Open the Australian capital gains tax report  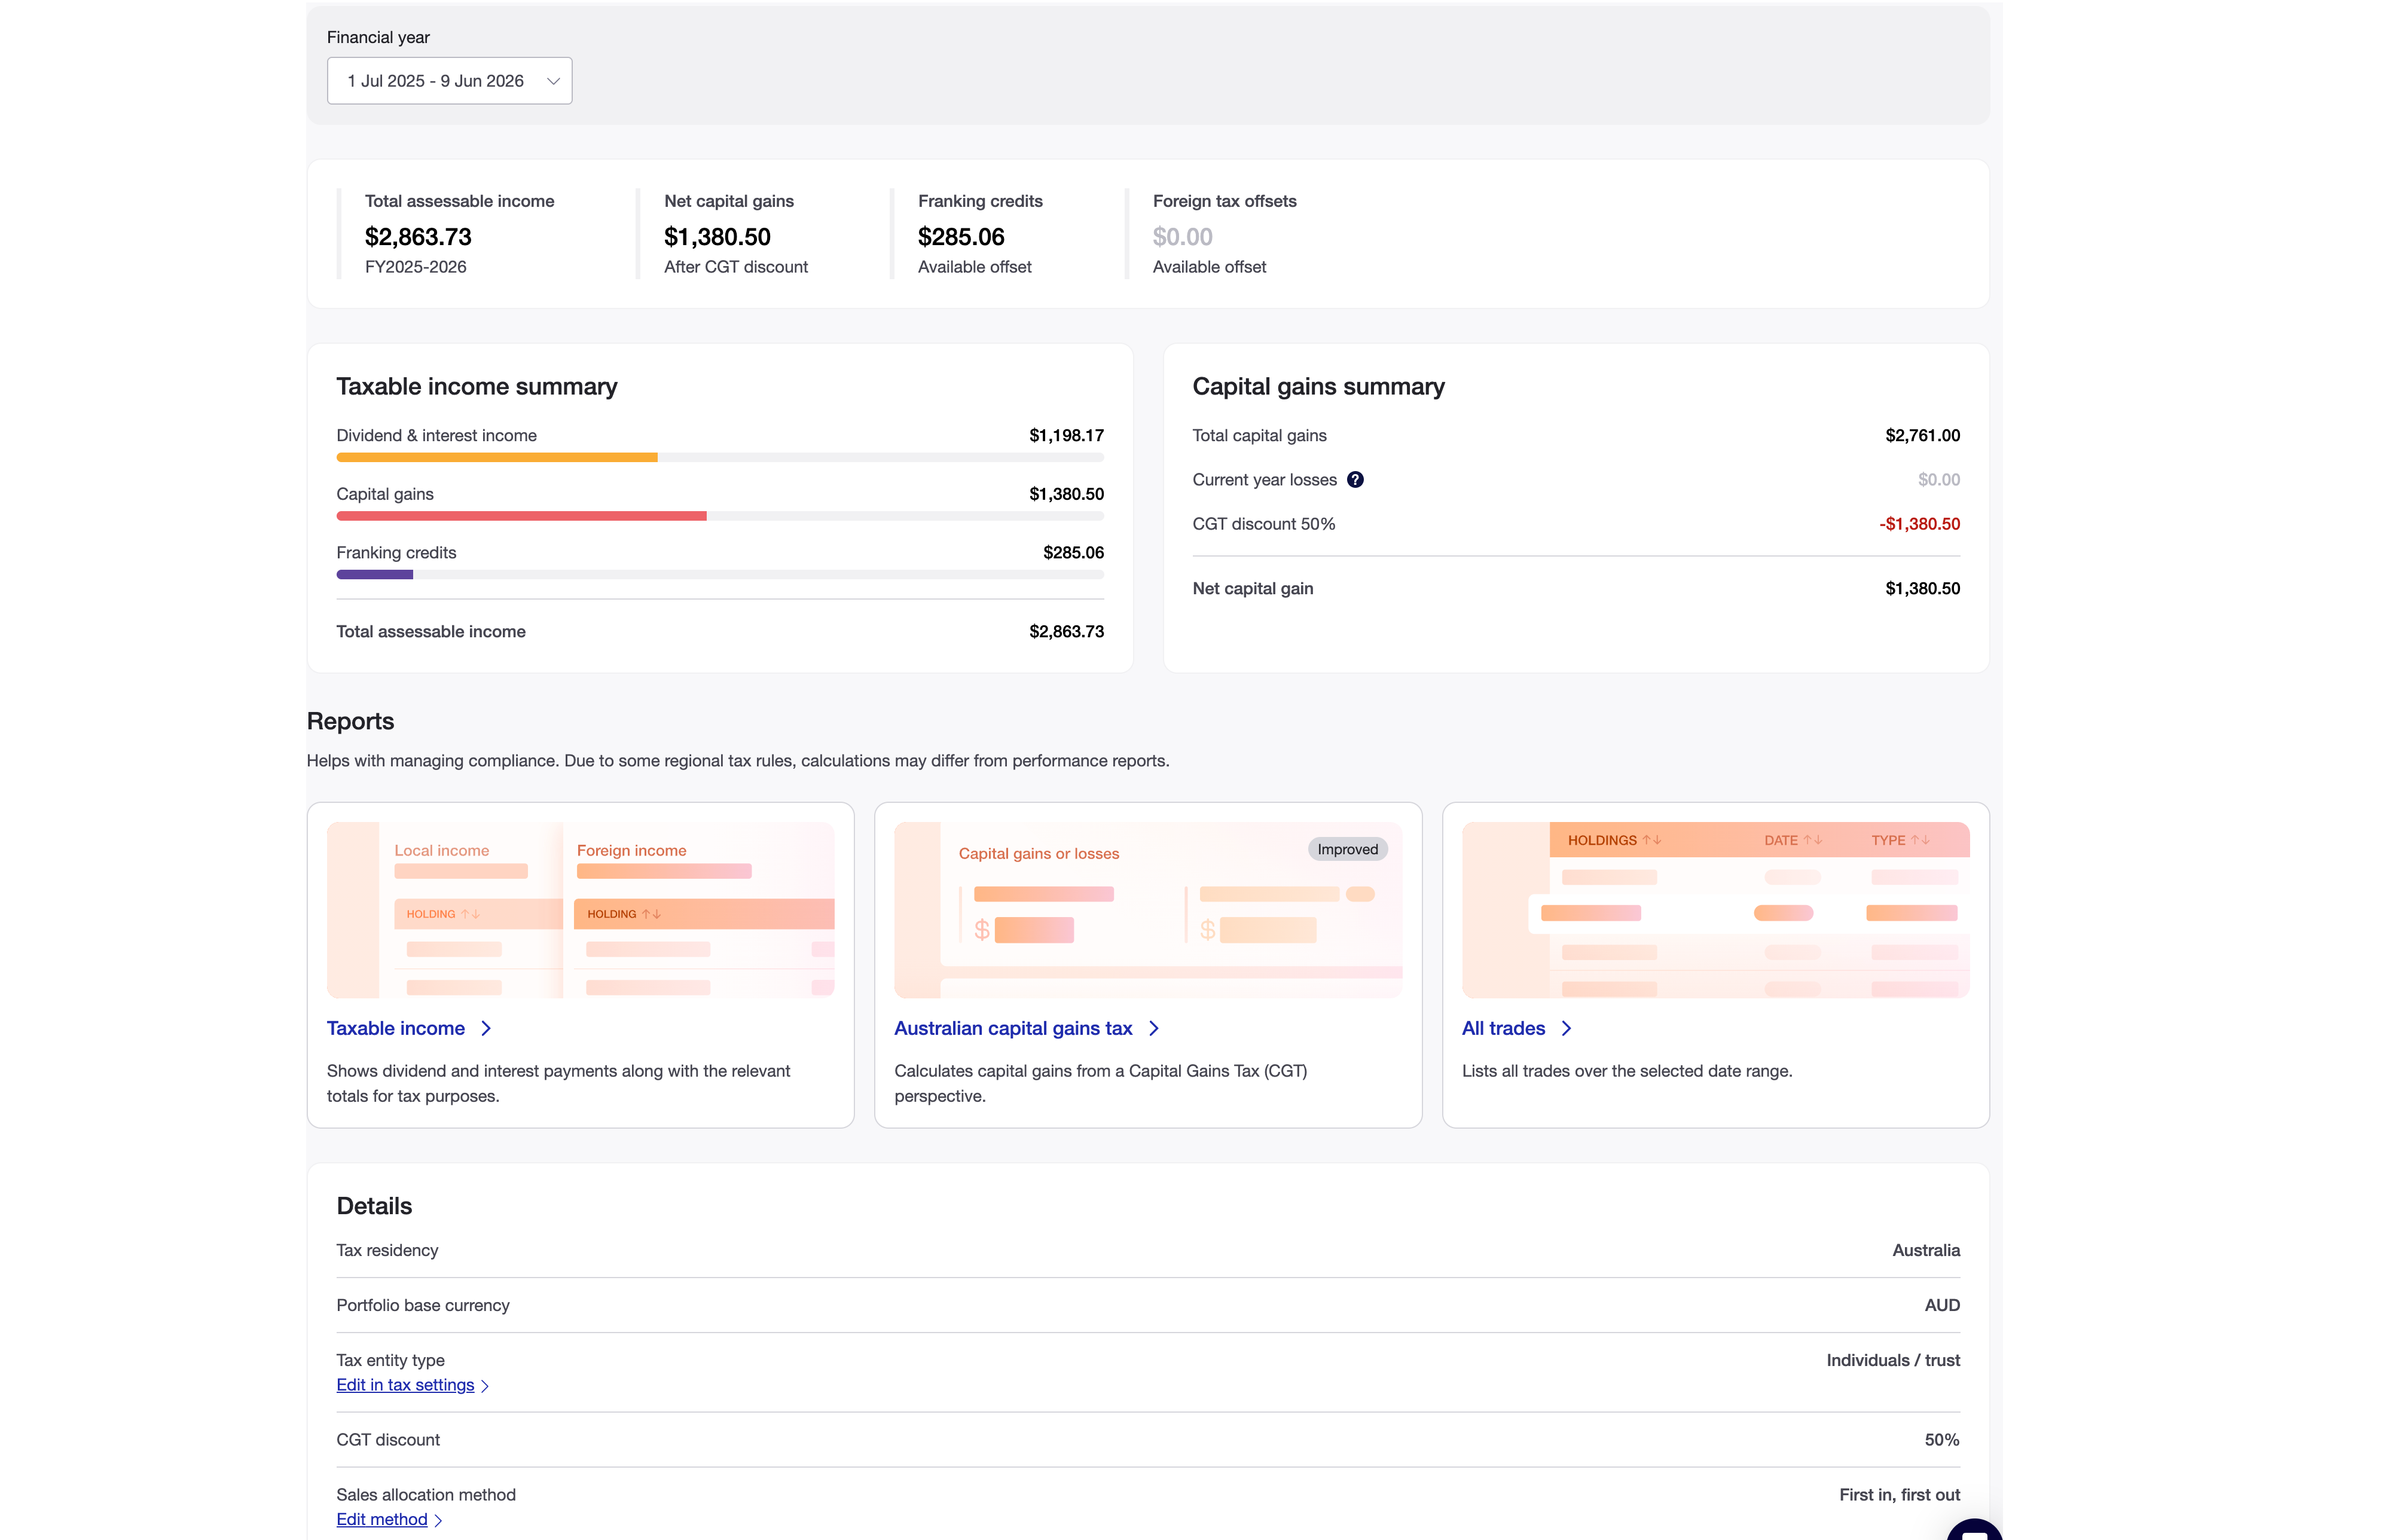pyautogui.click(x=1013, y=1028)
